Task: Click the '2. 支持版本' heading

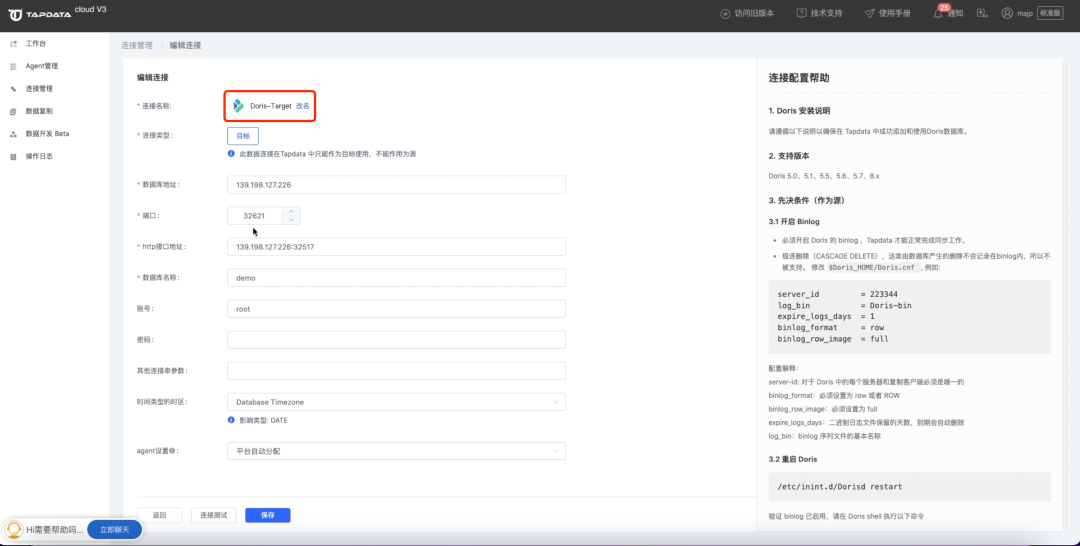Action: point(789,156)
